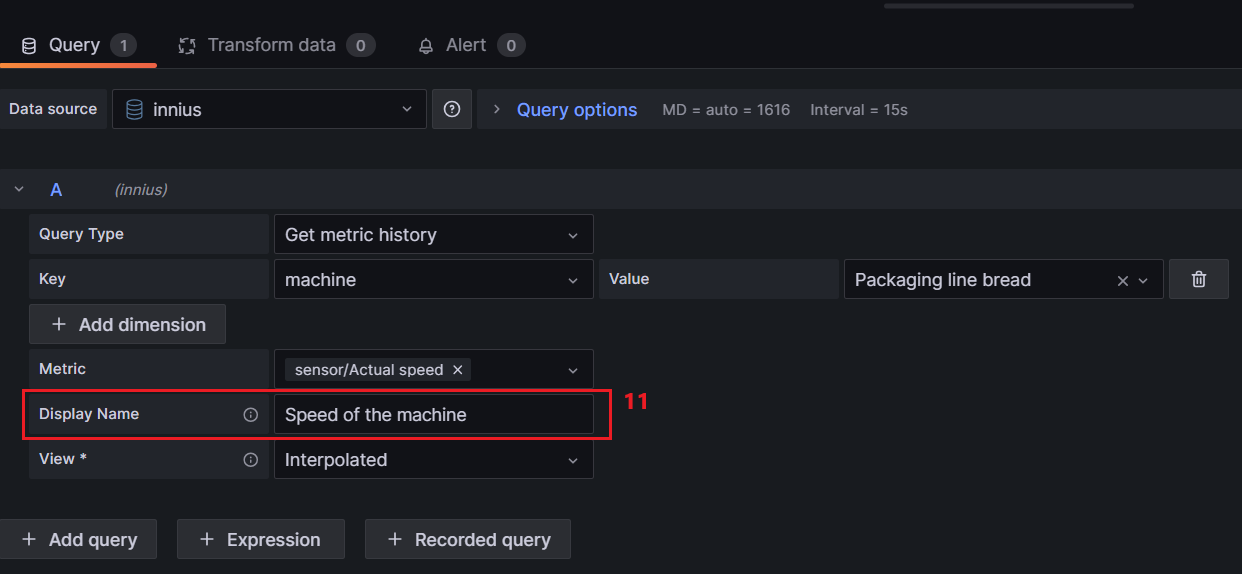Click the View info icon
The image size is (1242, 574).
251,460
